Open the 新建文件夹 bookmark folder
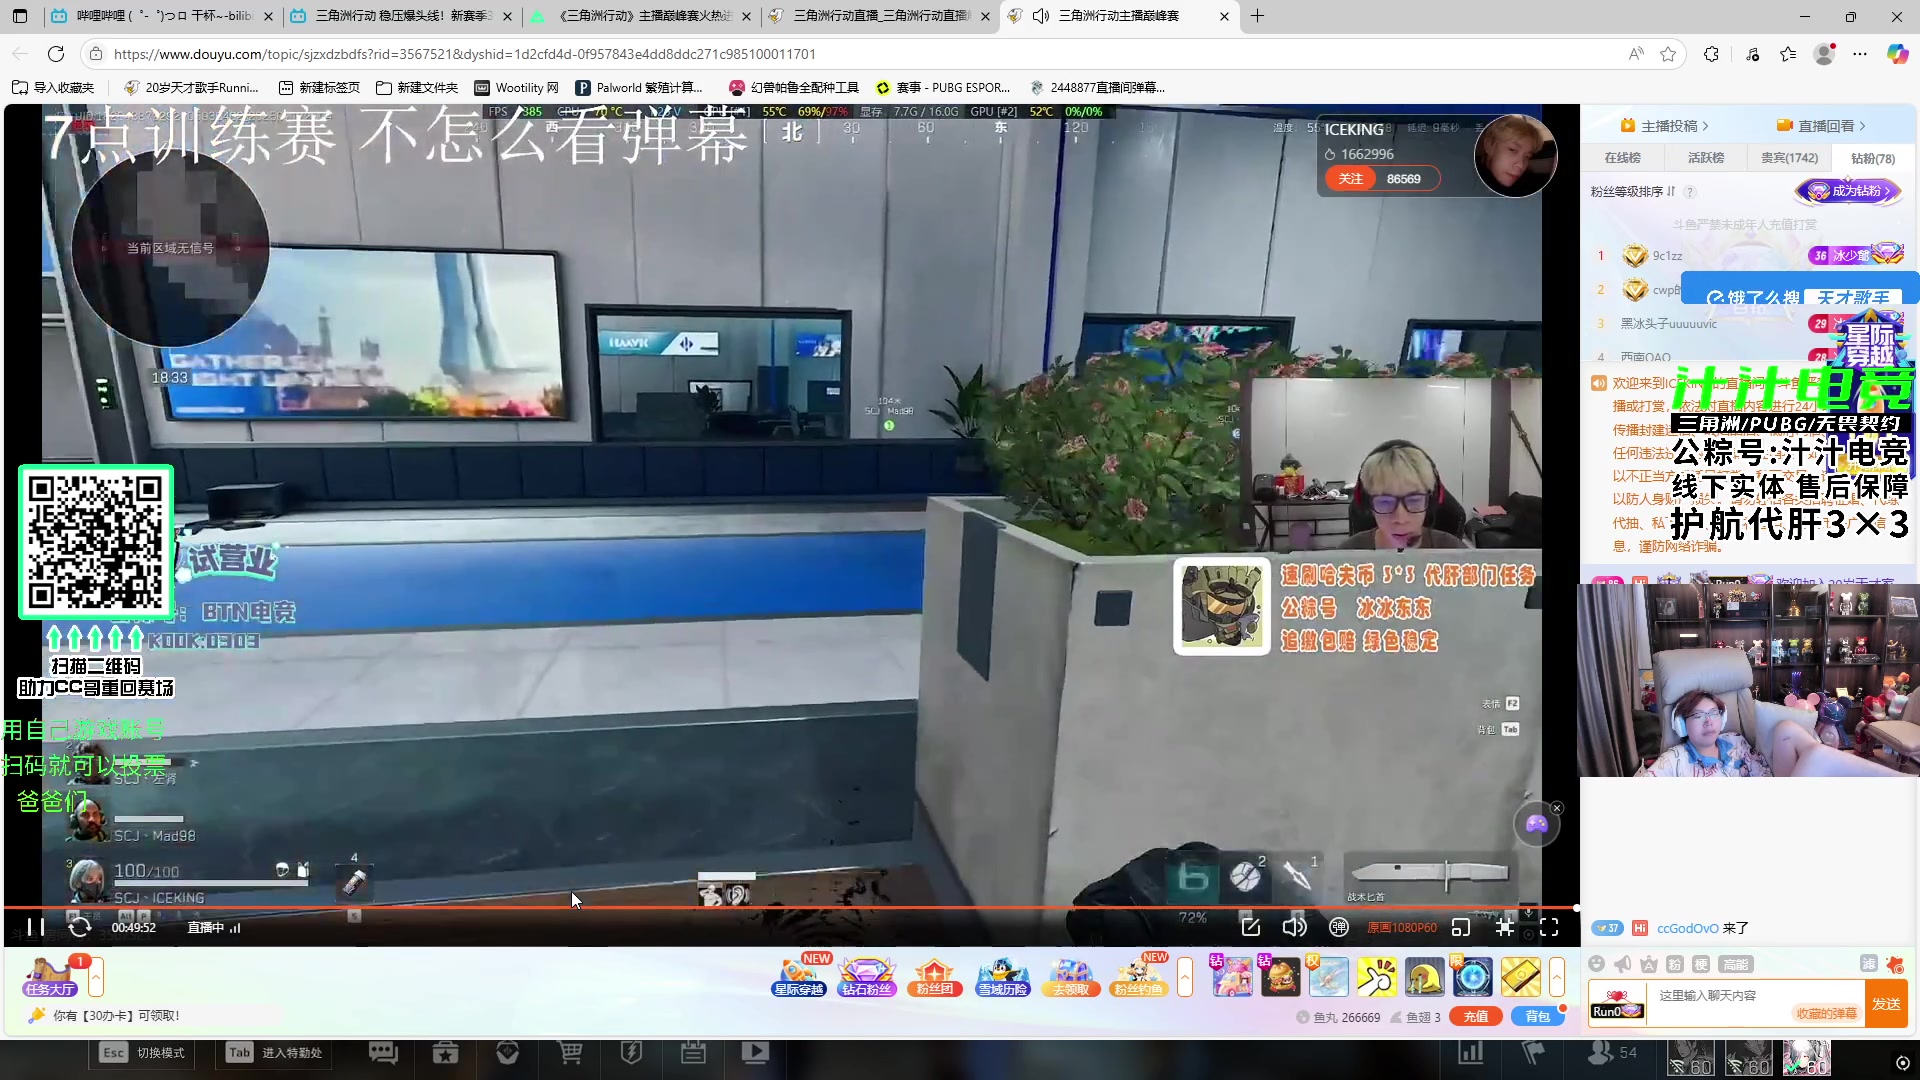The image size is (1920, 1080). pyautogui.click(x=417, y=88)
